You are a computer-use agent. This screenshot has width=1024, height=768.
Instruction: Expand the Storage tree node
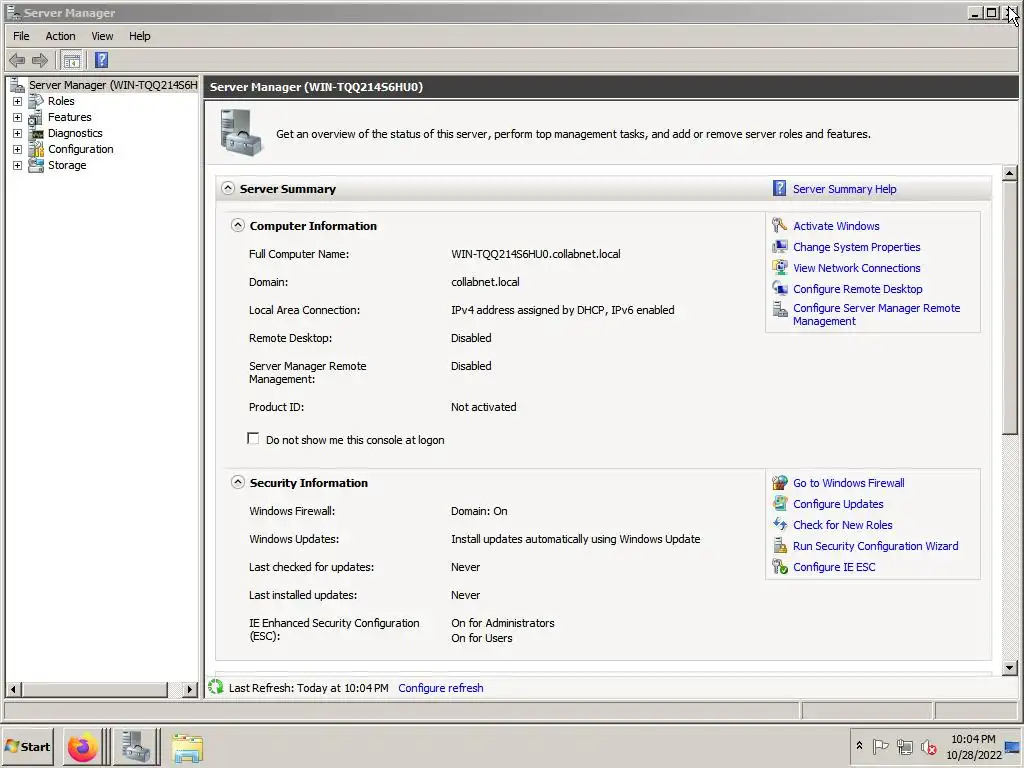coord(18,165)
